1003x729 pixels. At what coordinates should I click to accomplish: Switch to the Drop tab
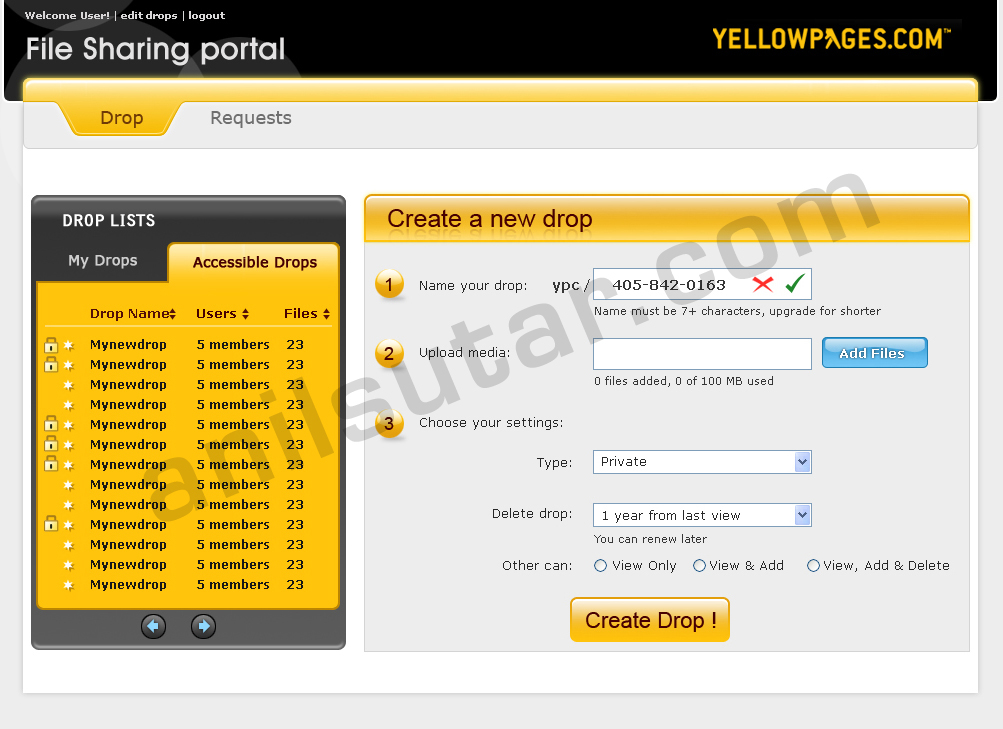pos(122,118)
